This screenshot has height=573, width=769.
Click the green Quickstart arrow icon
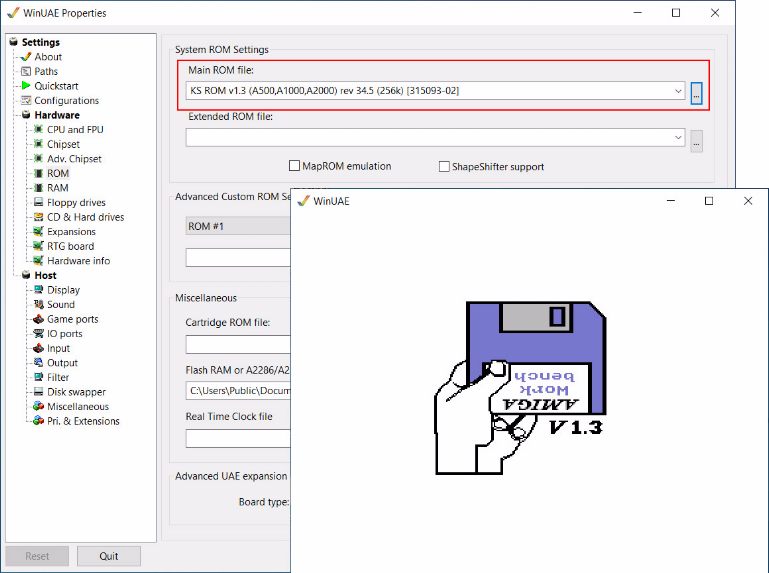click(26, 86)
